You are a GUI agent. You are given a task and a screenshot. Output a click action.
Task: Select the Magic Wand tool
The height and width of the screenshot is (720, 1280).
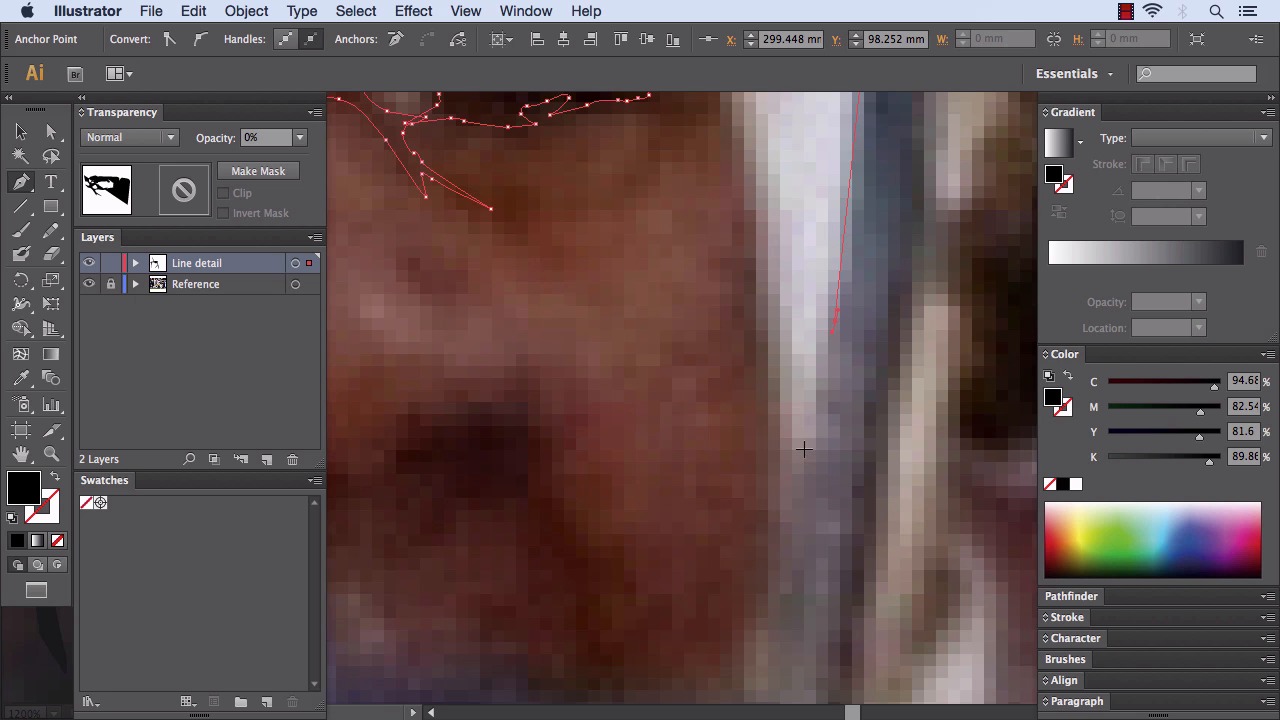coord(21,157)
